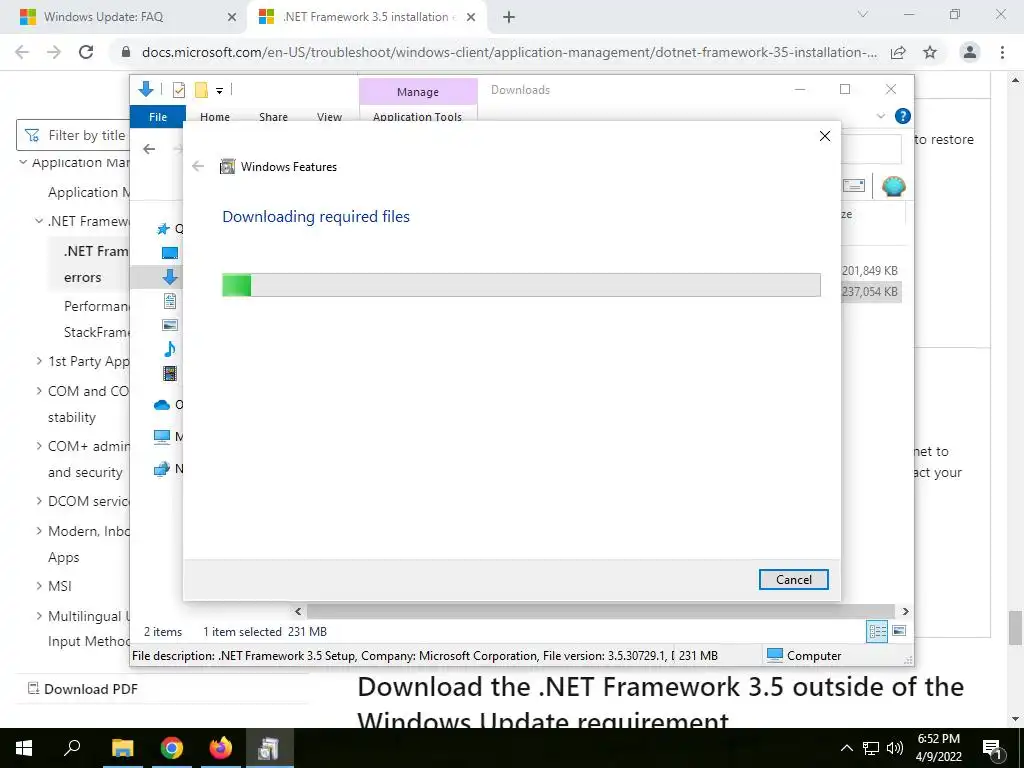Click the taskbar volume speaker icon

[x=895, y=748]
